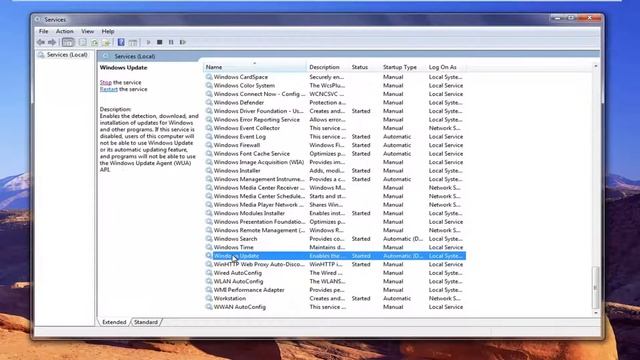Toggle Show/Hide Console Tree button
640x360 pixels.
coord(68,42)
